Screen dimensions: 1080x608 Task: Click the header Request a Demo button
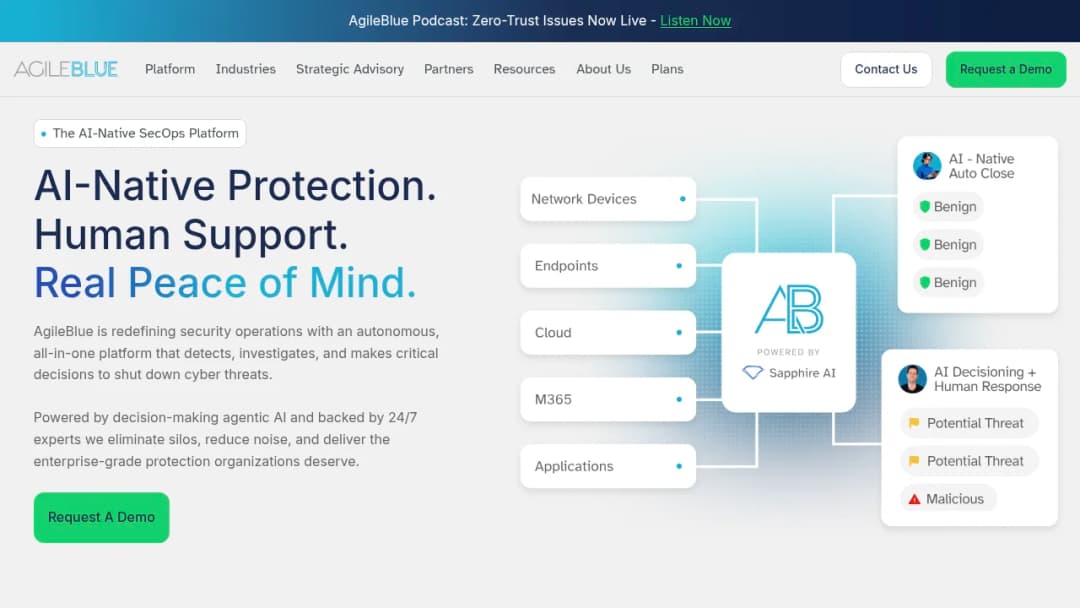pyautogui.click(x=1006, y=70)
